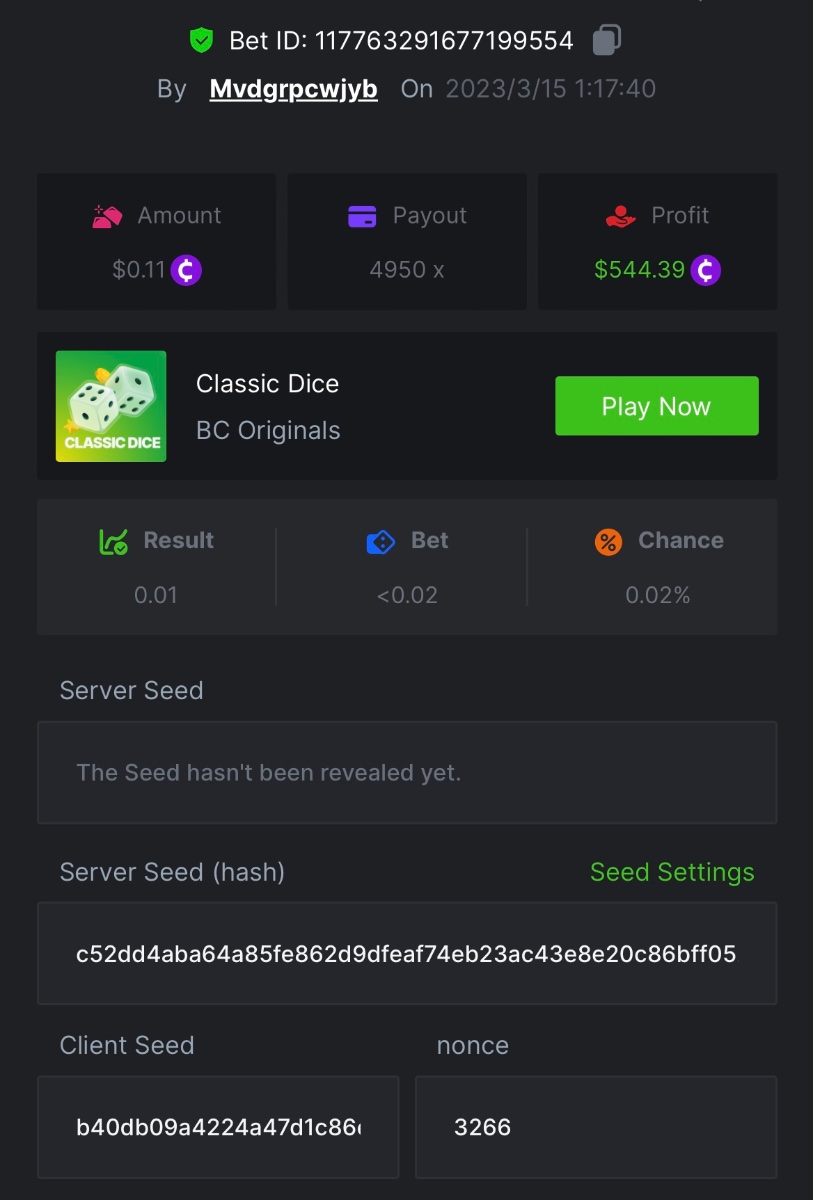Click the purple Payout card icon
The height and width of the screenshot is (1200, 813).
coord(362,216)
